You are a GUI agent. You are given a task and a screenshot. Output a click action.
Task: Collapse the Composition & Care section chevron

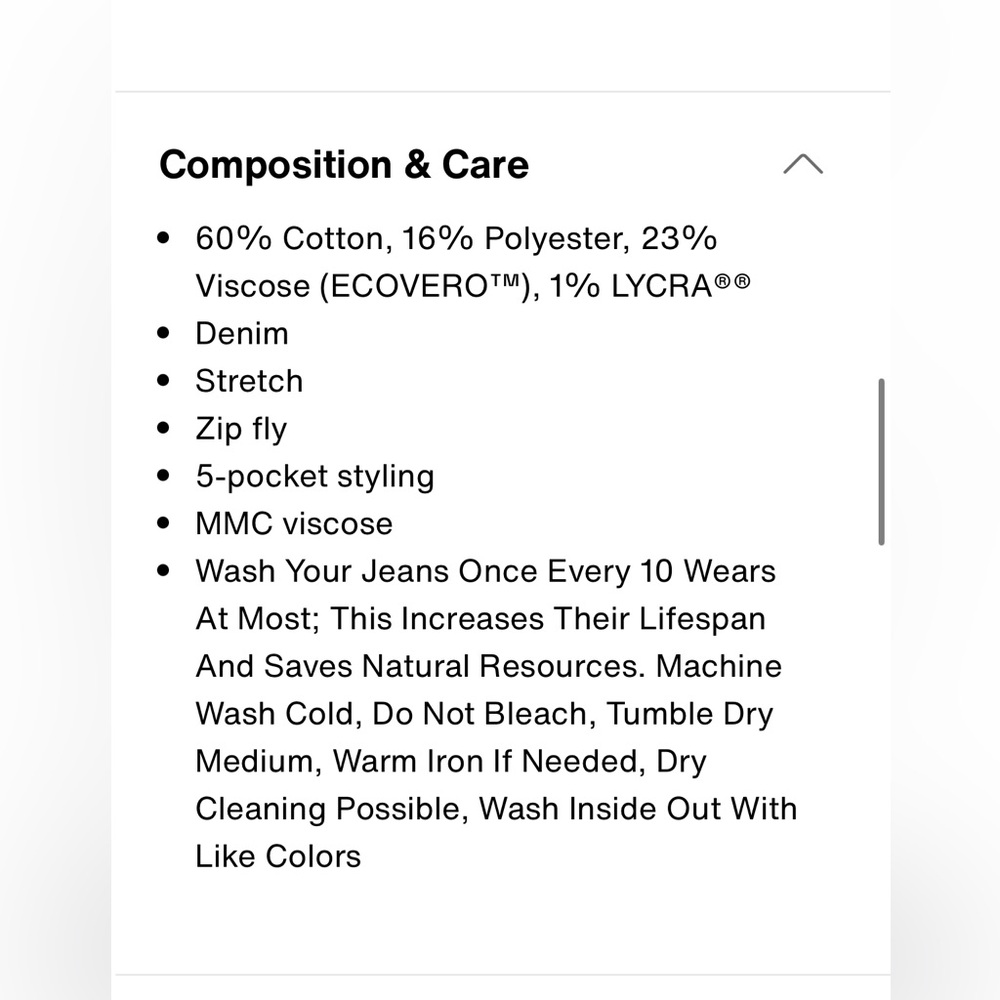pyautogui.click(x=803, y=164)
